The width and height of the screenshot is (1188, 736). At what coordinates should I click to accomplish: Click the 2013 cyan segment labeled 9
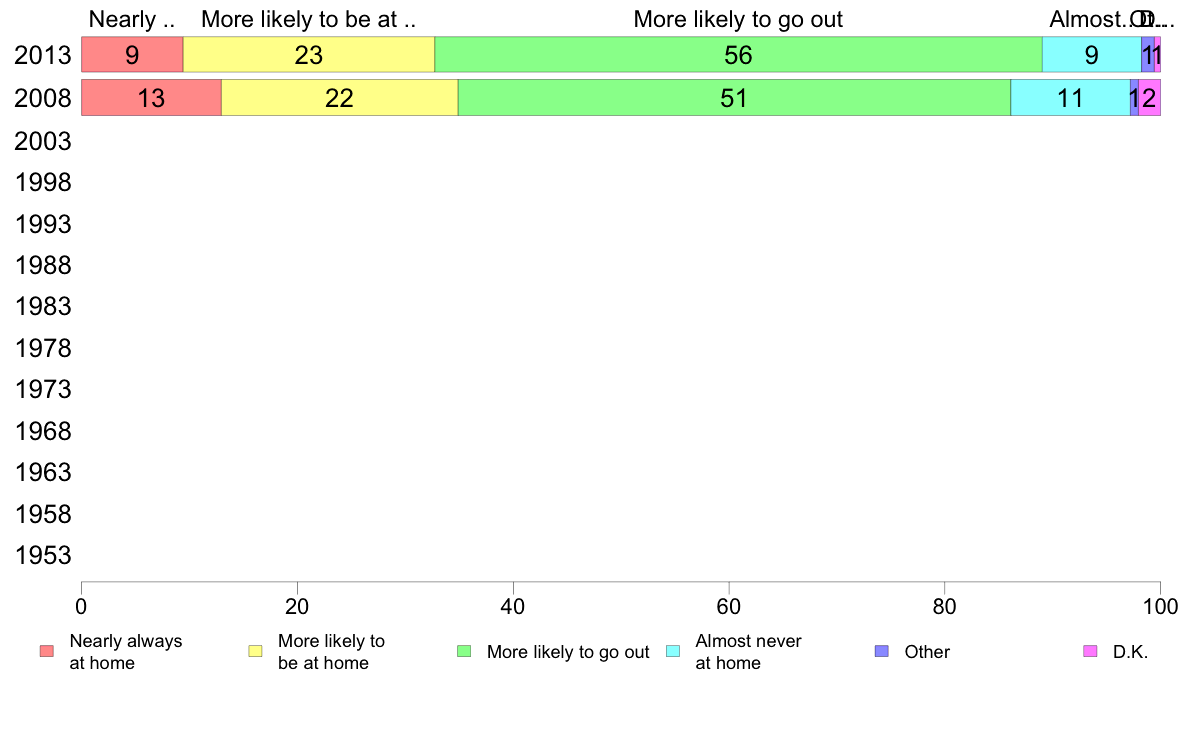(x=1092, y=55)
